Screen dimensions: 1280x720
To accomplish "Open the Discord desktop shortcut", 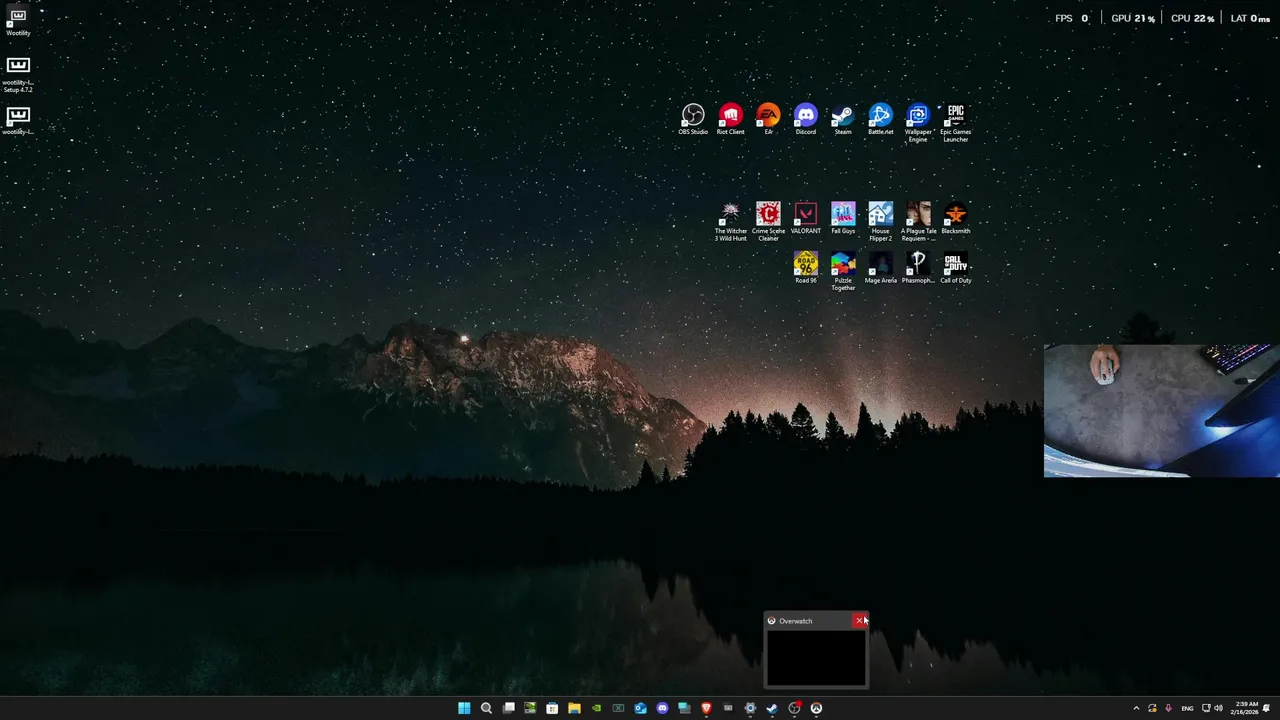I will pos(805,120).
